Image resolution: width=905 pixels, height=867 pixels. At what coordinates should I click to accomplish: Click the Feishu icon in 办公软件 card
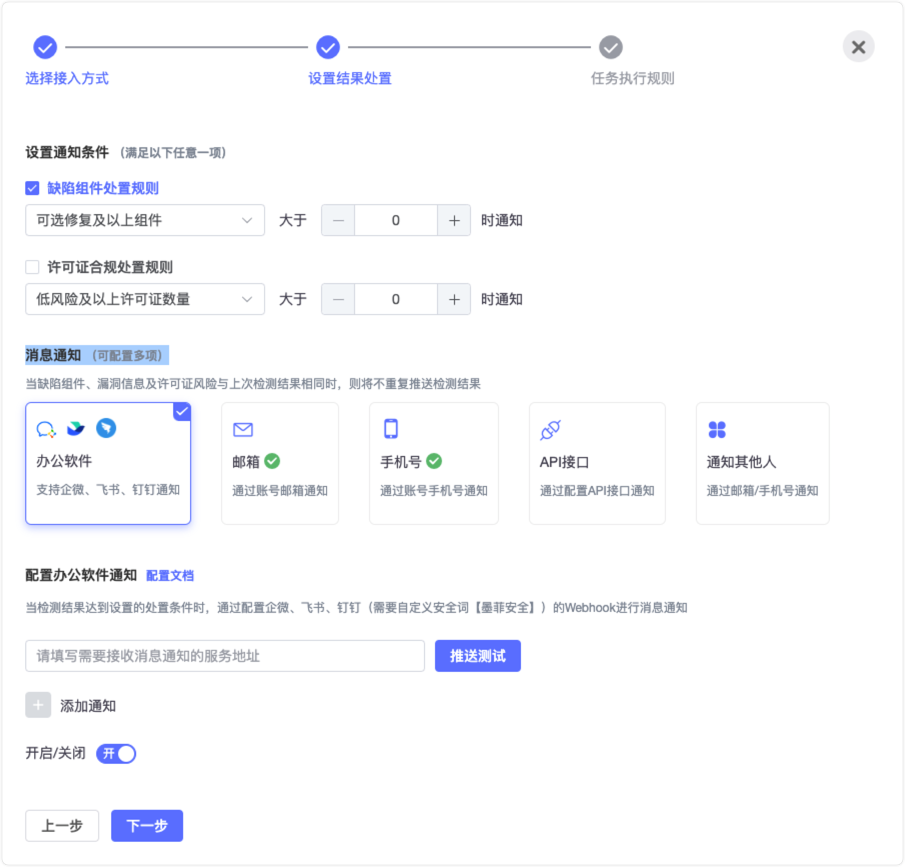tap(76, 429)
